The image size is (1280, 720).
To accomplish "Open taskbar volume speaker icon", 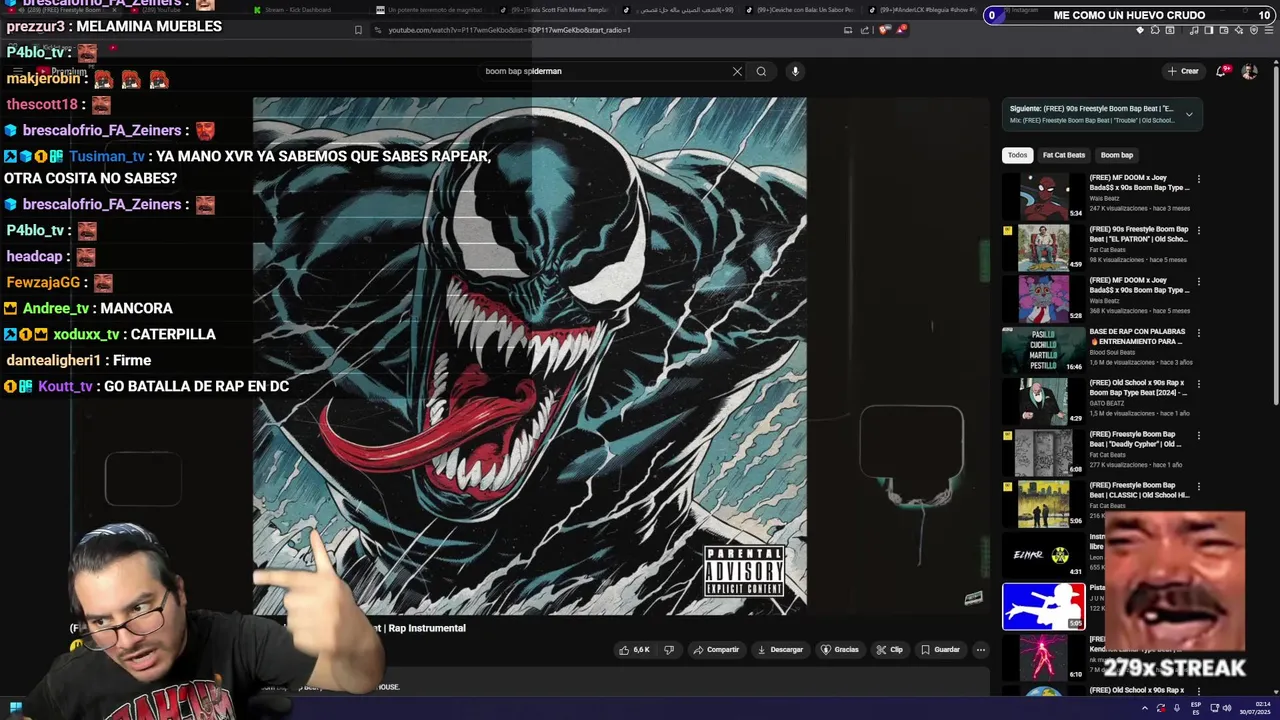I will 1227,708.
